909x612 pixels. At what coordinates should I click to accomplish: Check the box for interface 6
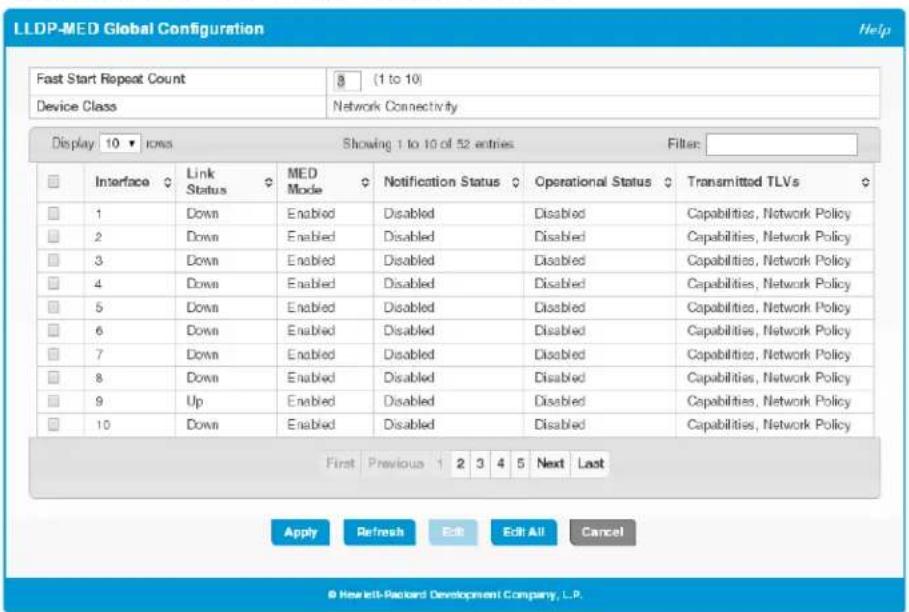click(53, 330)
